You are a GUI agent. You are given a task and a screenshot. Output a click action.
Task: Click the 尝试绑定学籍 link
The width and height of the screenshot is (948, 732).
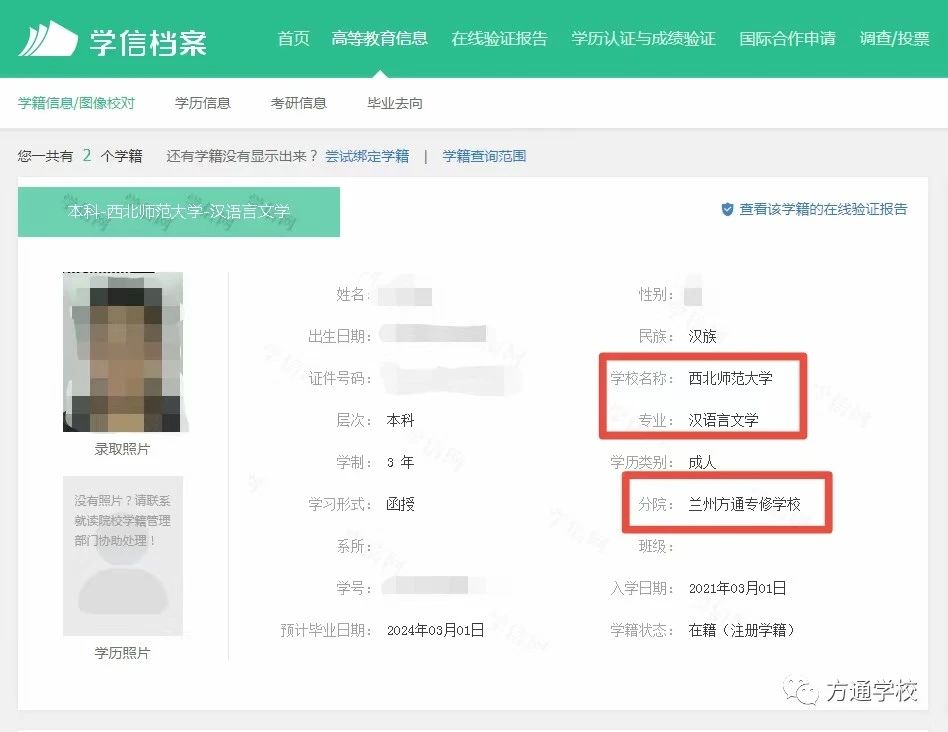pos(367,156)
